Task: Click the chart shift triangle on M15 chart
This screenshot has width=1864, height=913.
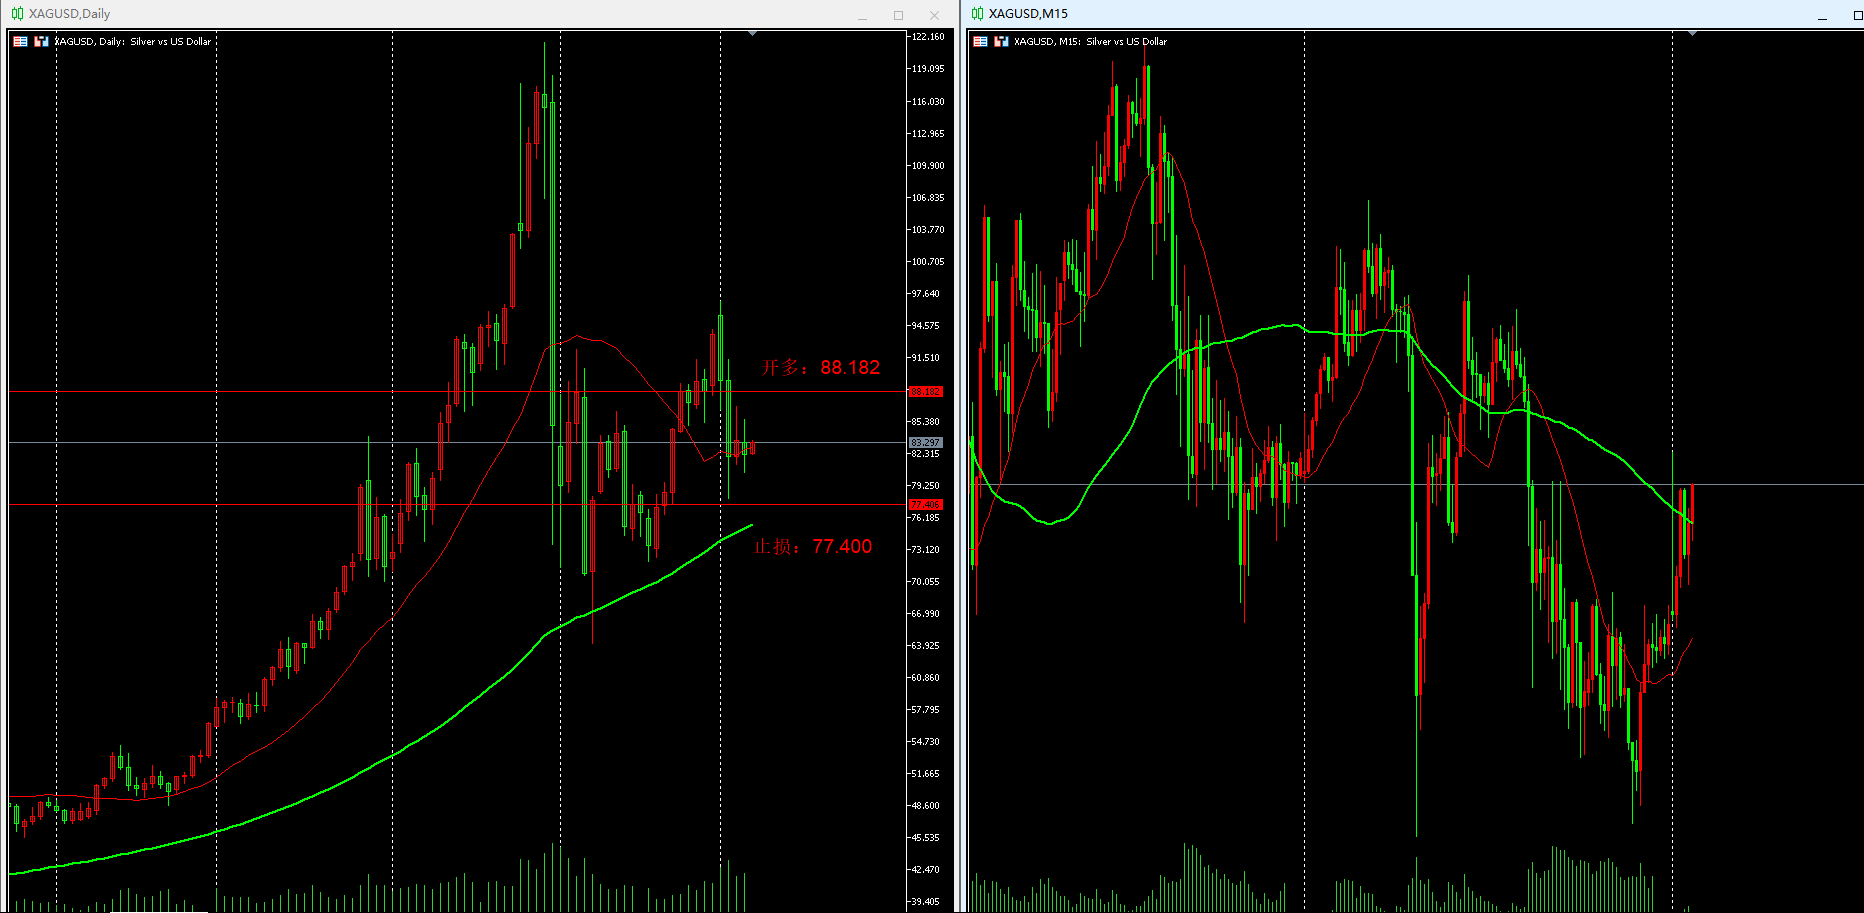Action: click(x=1692, y=34)
